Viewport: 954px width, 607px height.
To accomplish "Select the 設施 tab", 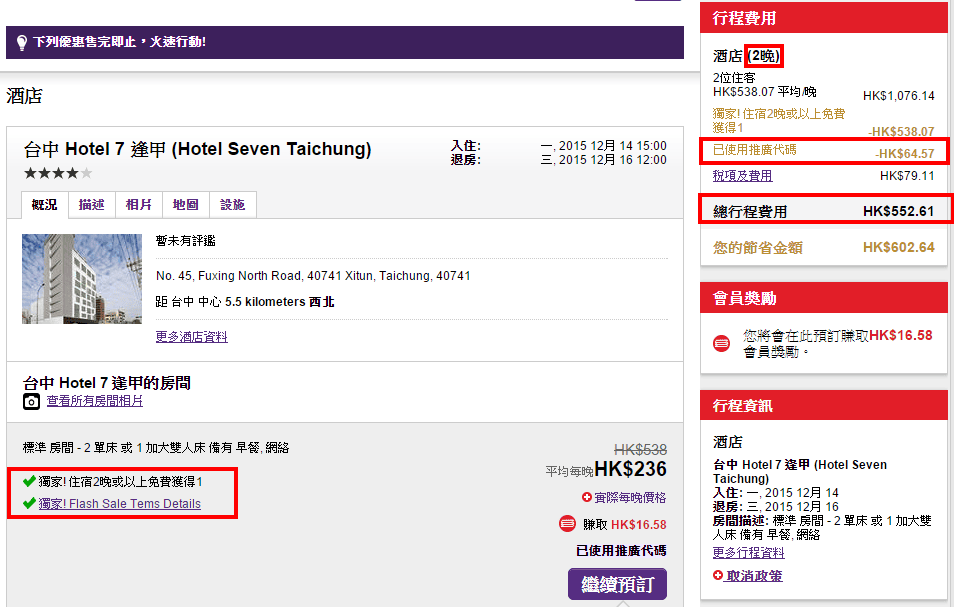I will pos(232,204).
